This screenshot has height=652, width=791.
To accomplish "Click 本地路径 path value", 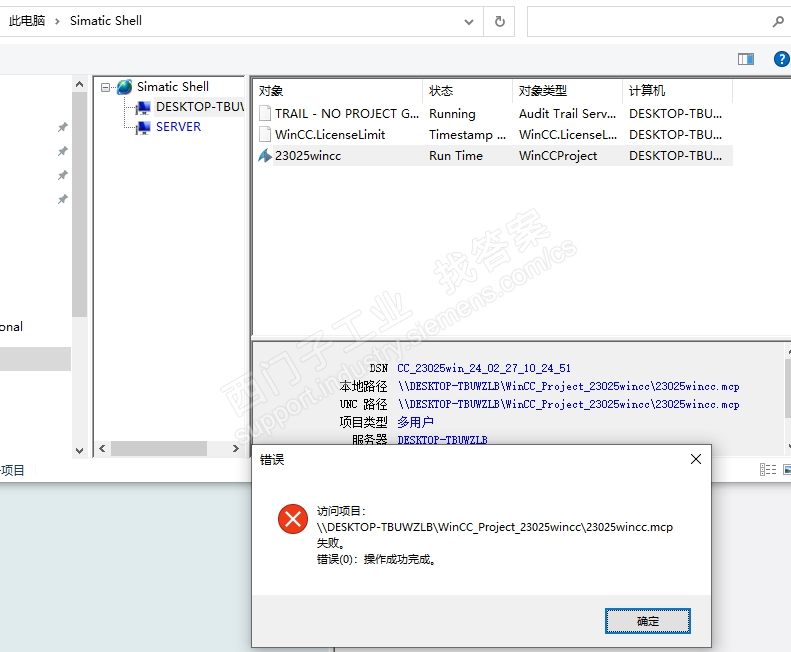I will (569, 386).
